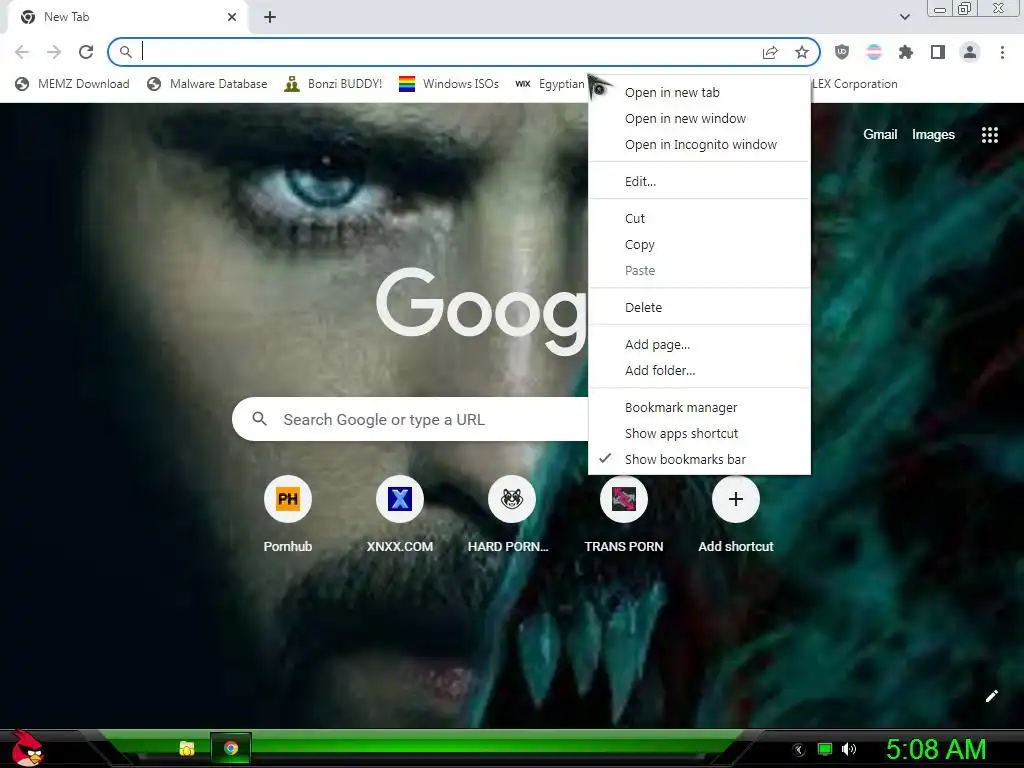Viewport: 1024px width, 768px height.
Task: Open the TRANS PORN shortcut tile
Action: tap(624, 515)
